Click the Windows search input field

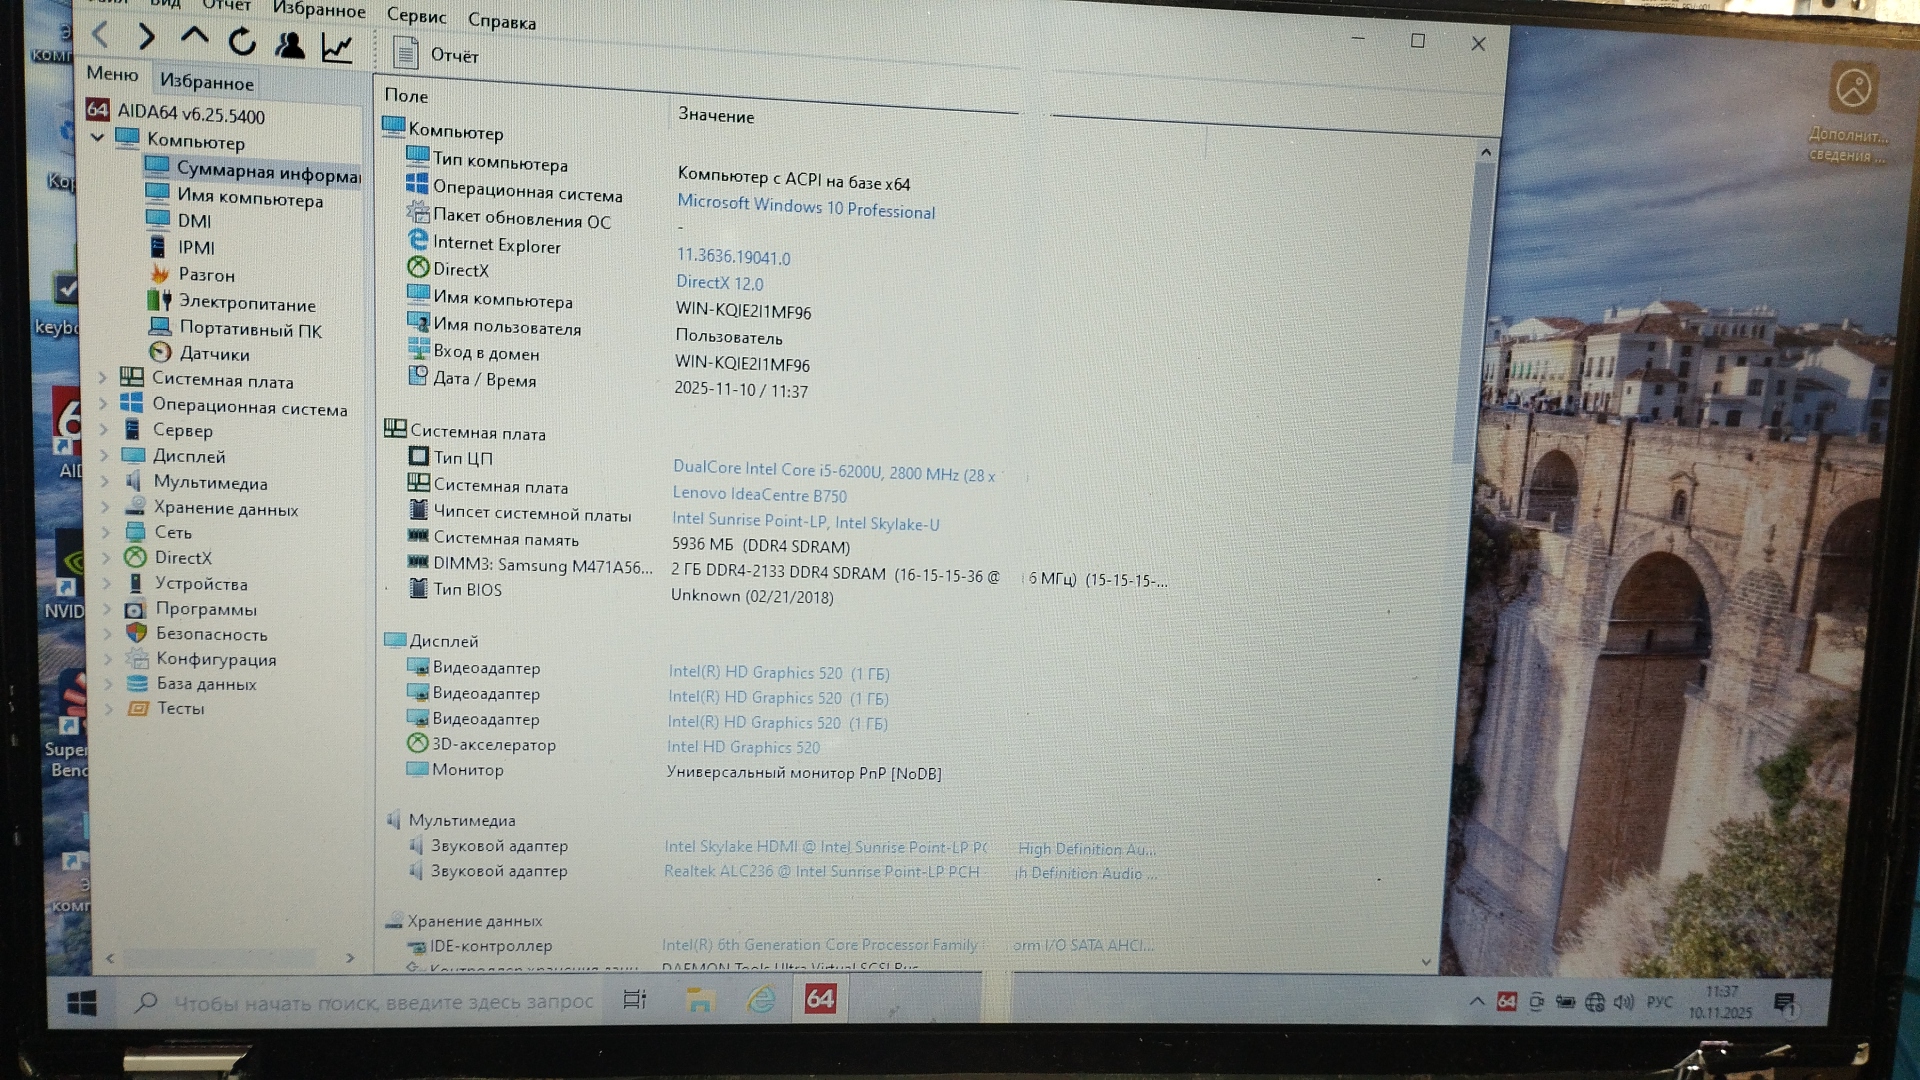click(384, 1001)
